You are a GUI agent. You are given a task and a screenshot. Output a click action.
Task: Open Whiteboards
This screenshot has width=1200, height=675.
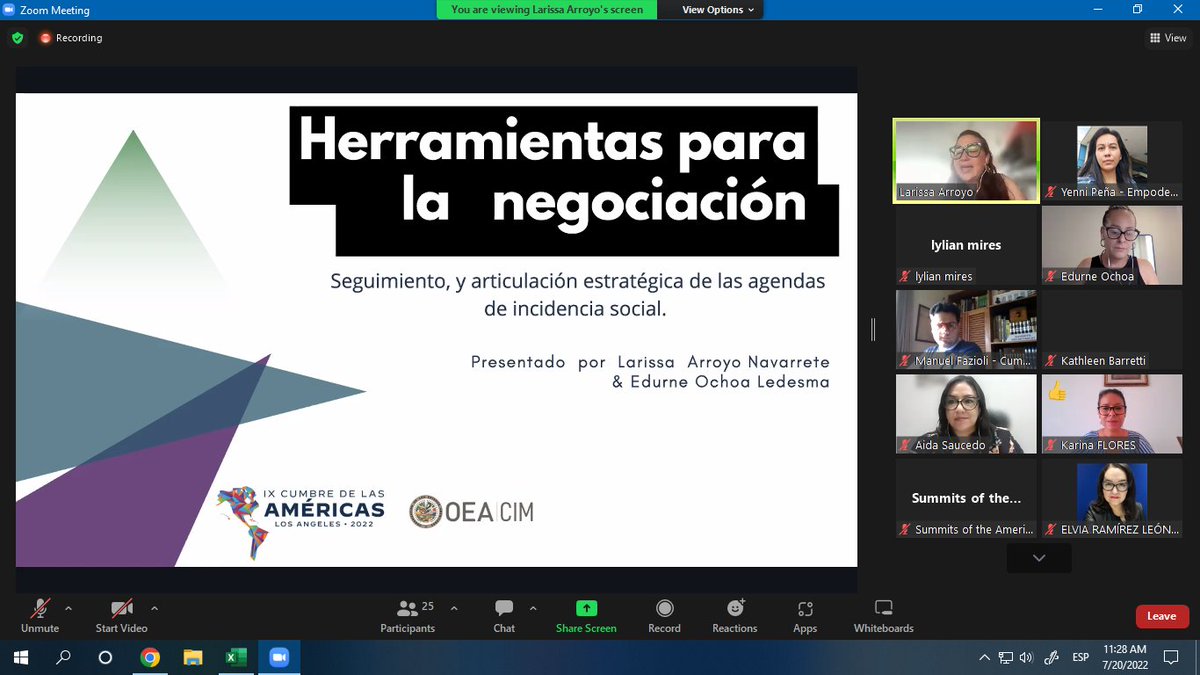point(883,615)
